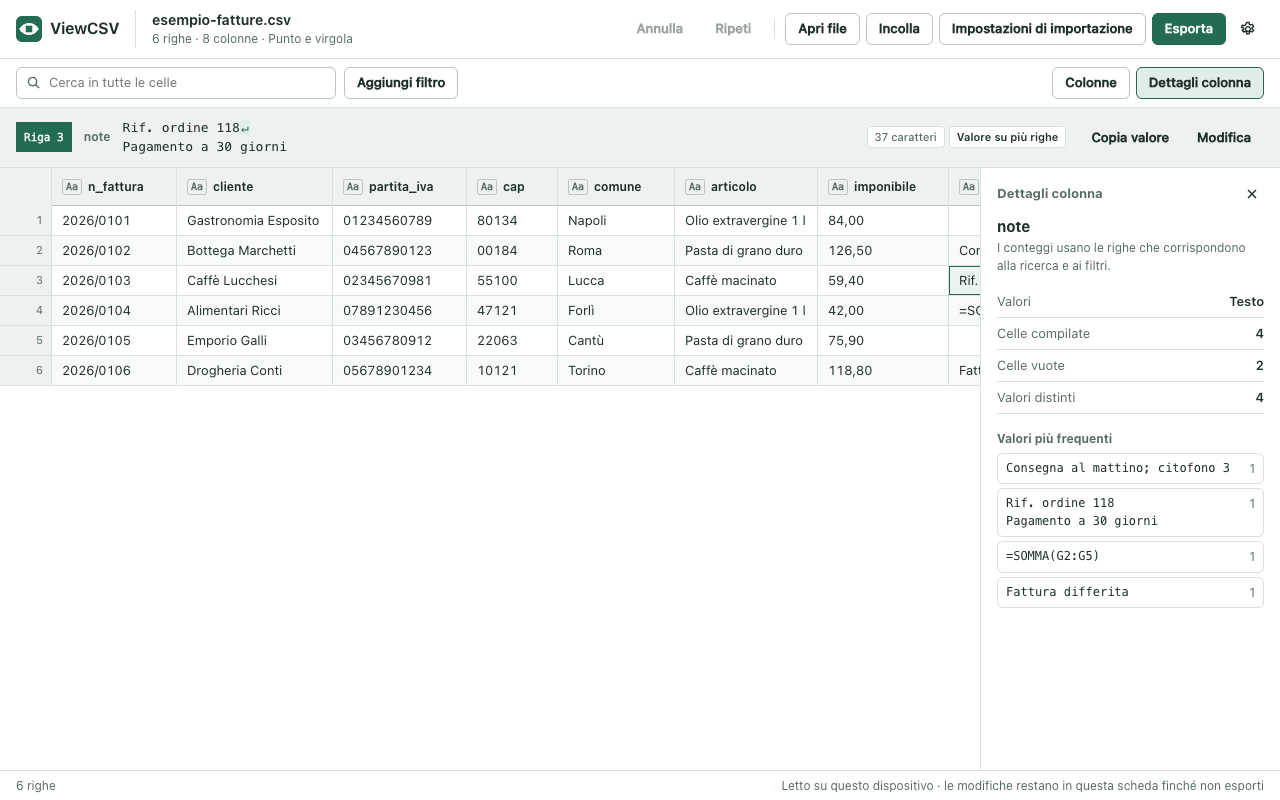Click cell Drogheria Conti
This screenshot has width=1280, height=800.
point(254,371)
